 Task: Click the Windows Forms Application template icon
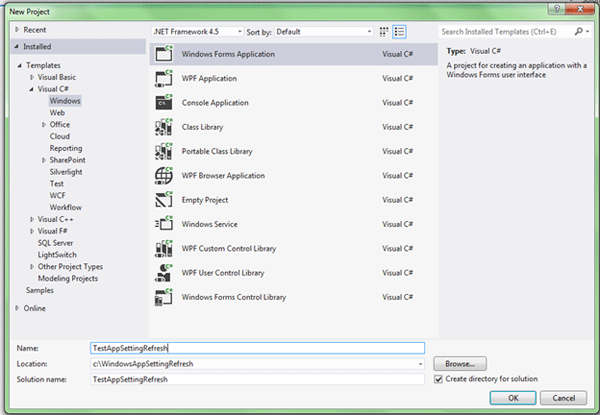tap(164, 54)
